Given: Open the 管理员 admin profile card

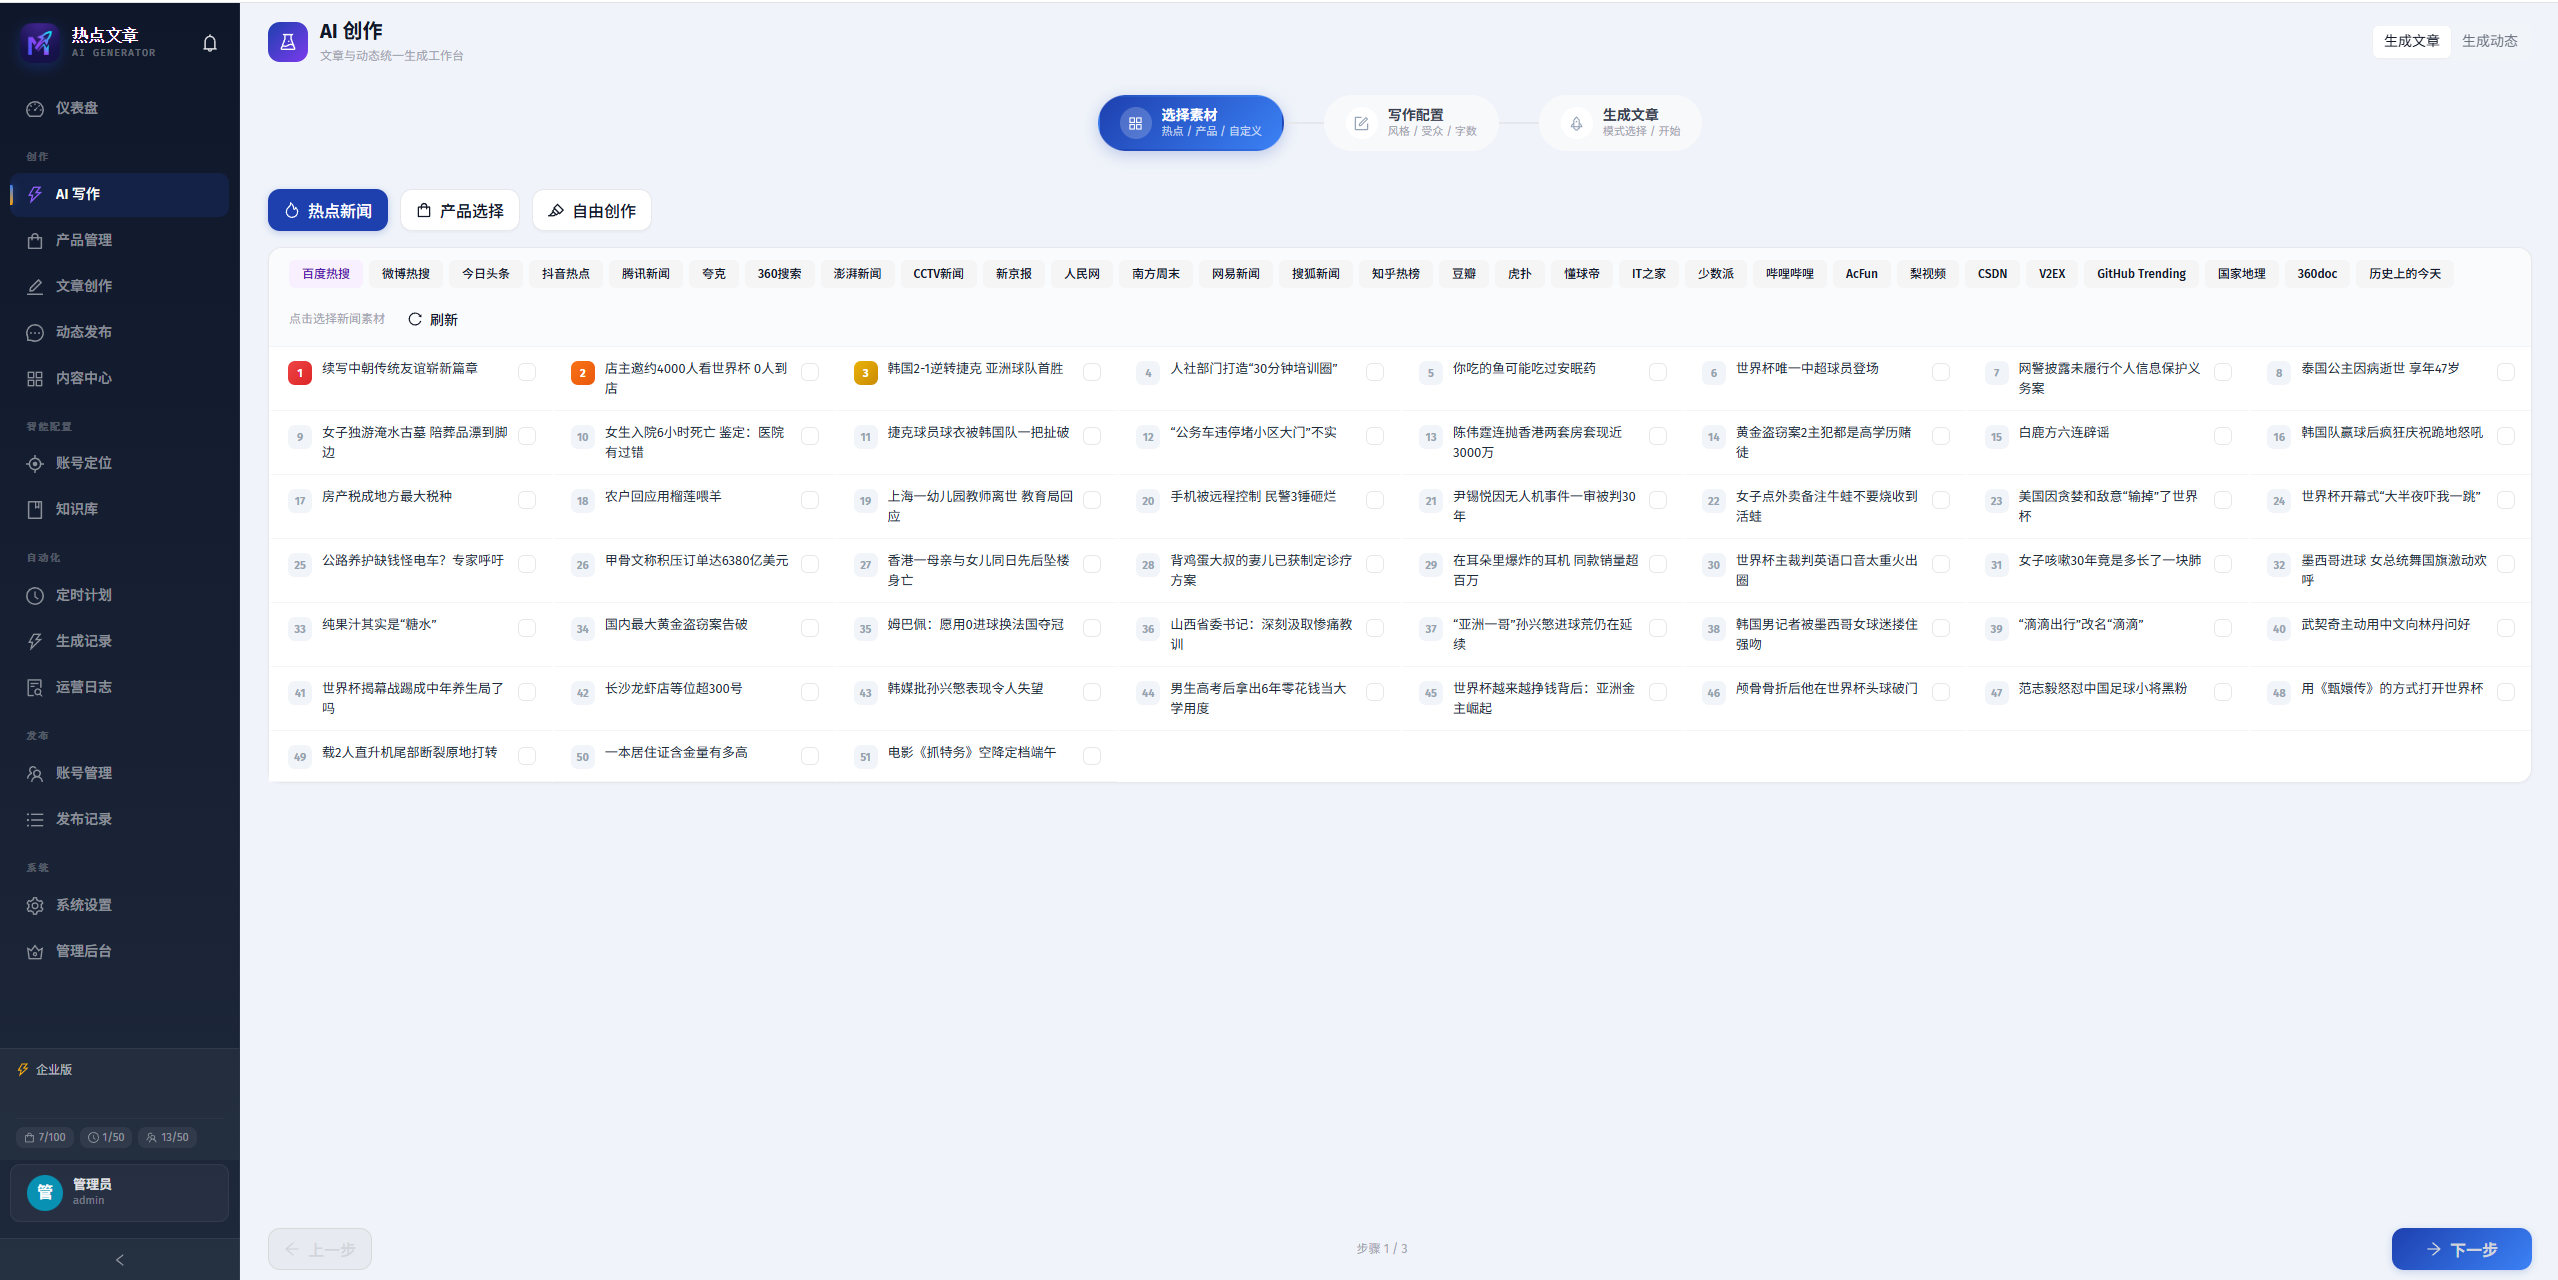Looking at the screenshot, I should click(x=120, y=1192).
